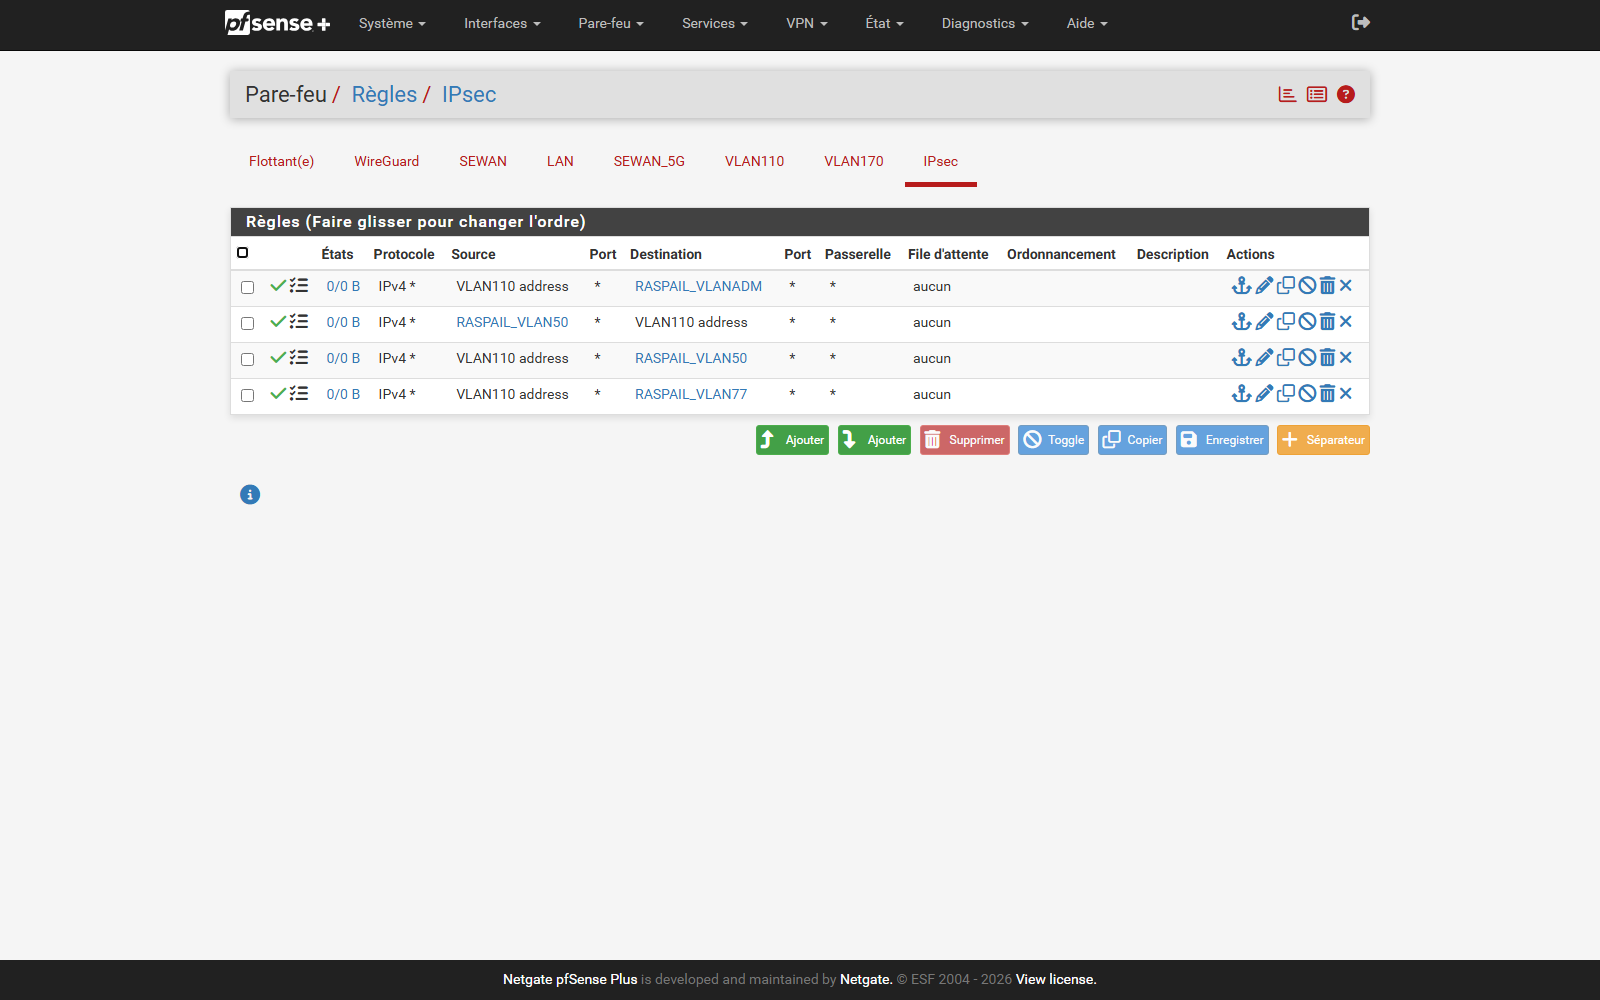
Task: Open states 0/0 B for RASPAIL_VLANADM rule
Action: click(343, 286)
